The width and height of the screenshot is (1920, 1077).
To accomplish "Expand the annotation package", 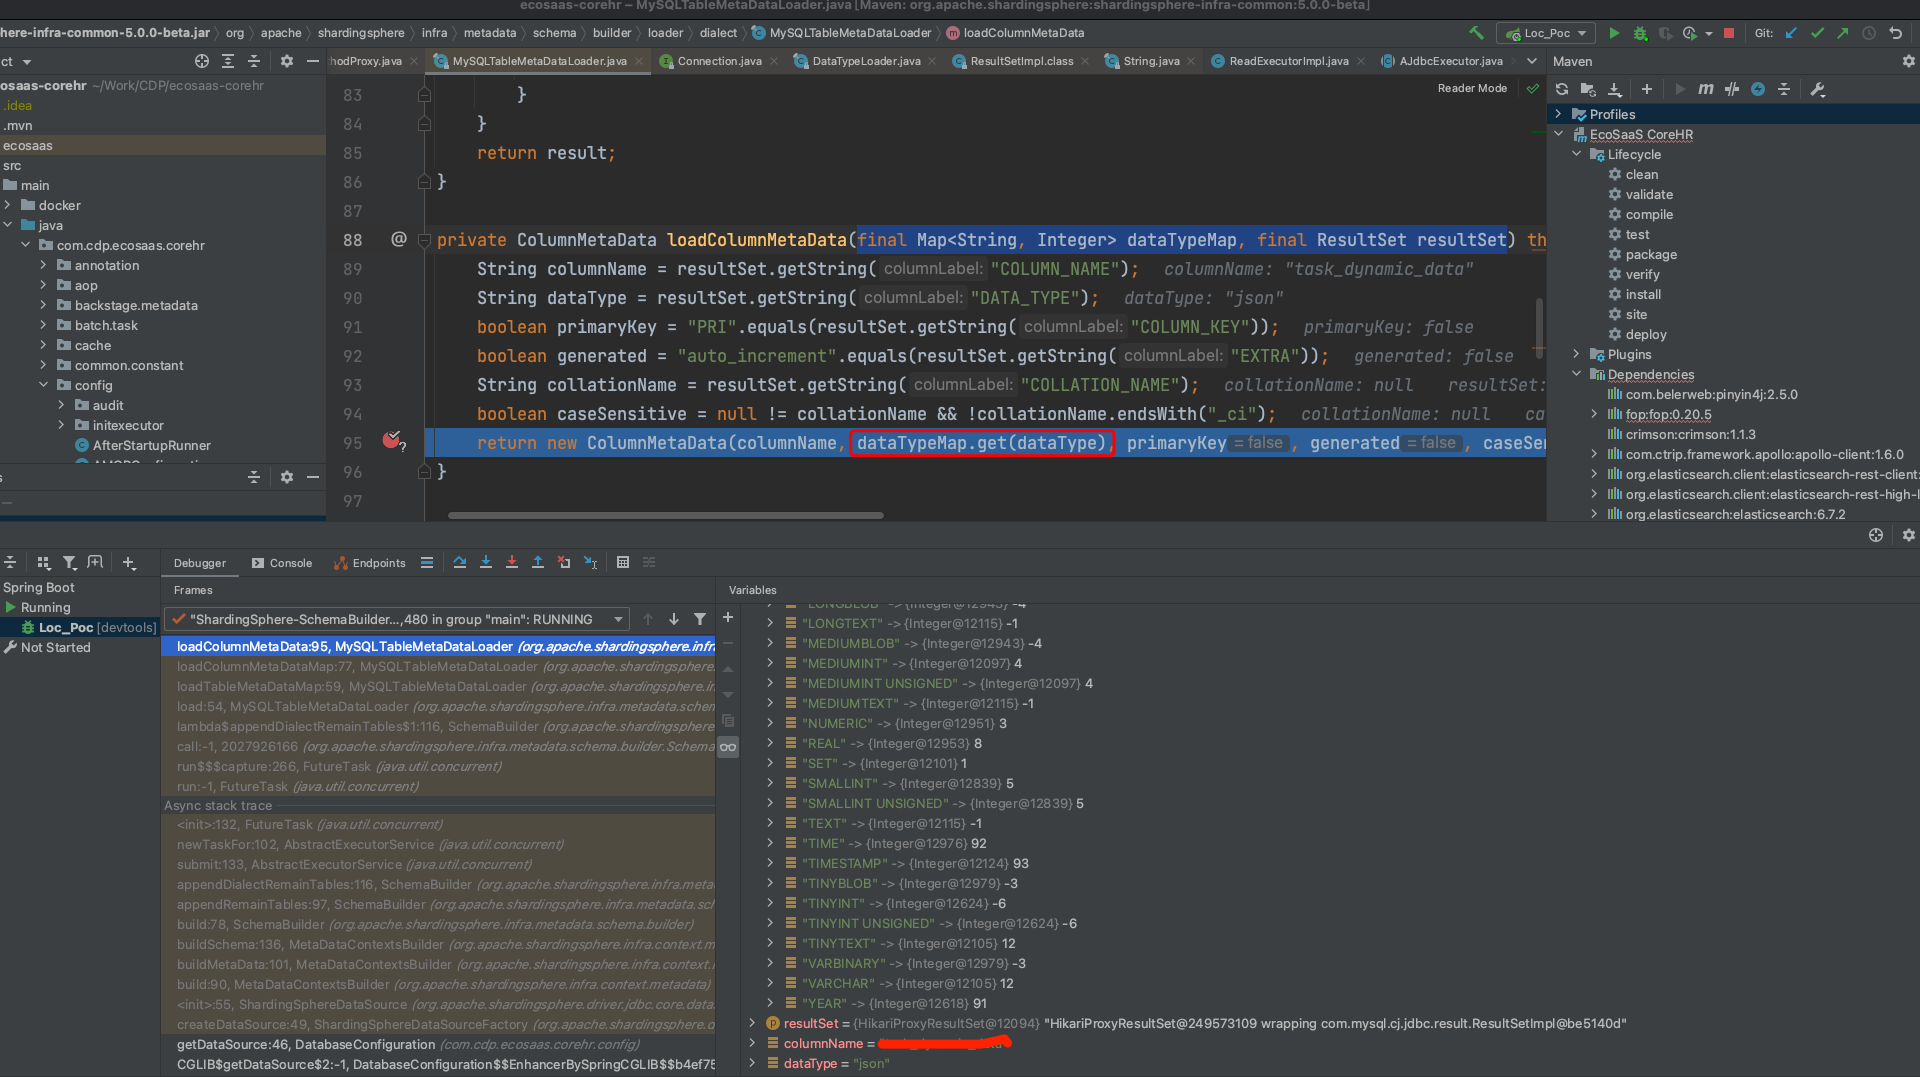I will [43, 265].
